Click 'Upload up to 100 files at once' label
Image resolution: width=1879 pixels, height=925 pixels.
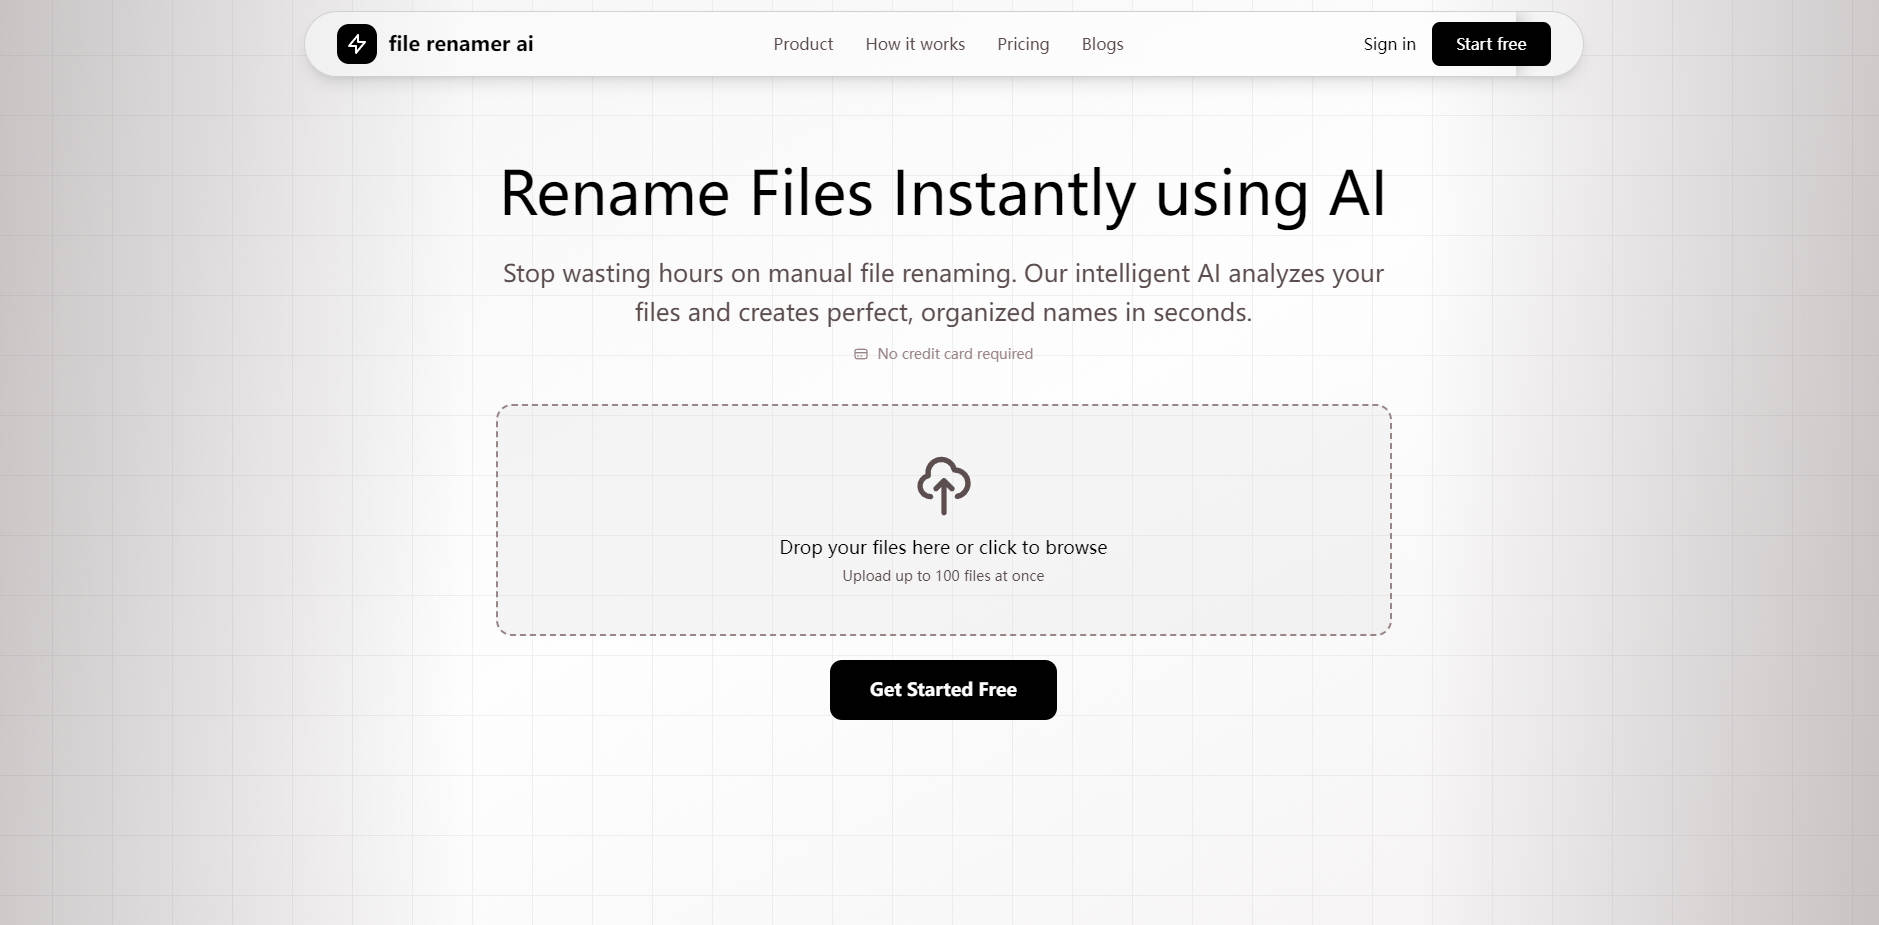(942, 576)
